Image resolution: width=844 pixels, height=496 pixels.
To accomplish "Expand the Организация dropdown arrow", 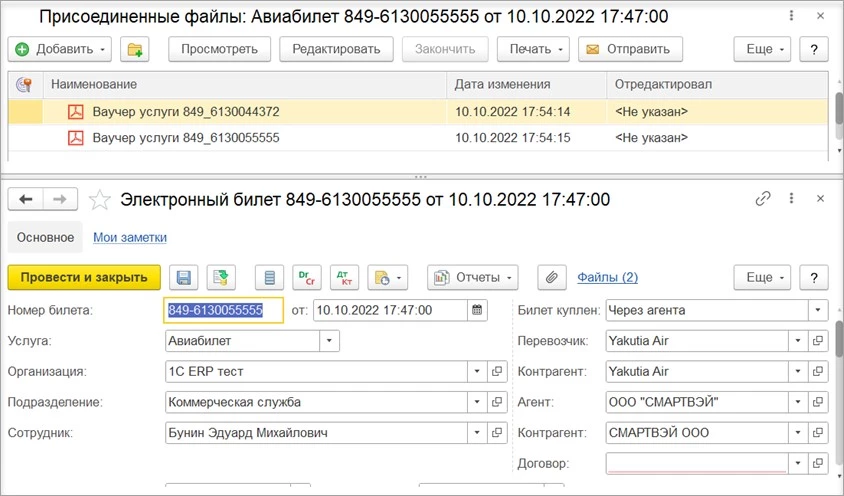I will click(x=477, y=372).
